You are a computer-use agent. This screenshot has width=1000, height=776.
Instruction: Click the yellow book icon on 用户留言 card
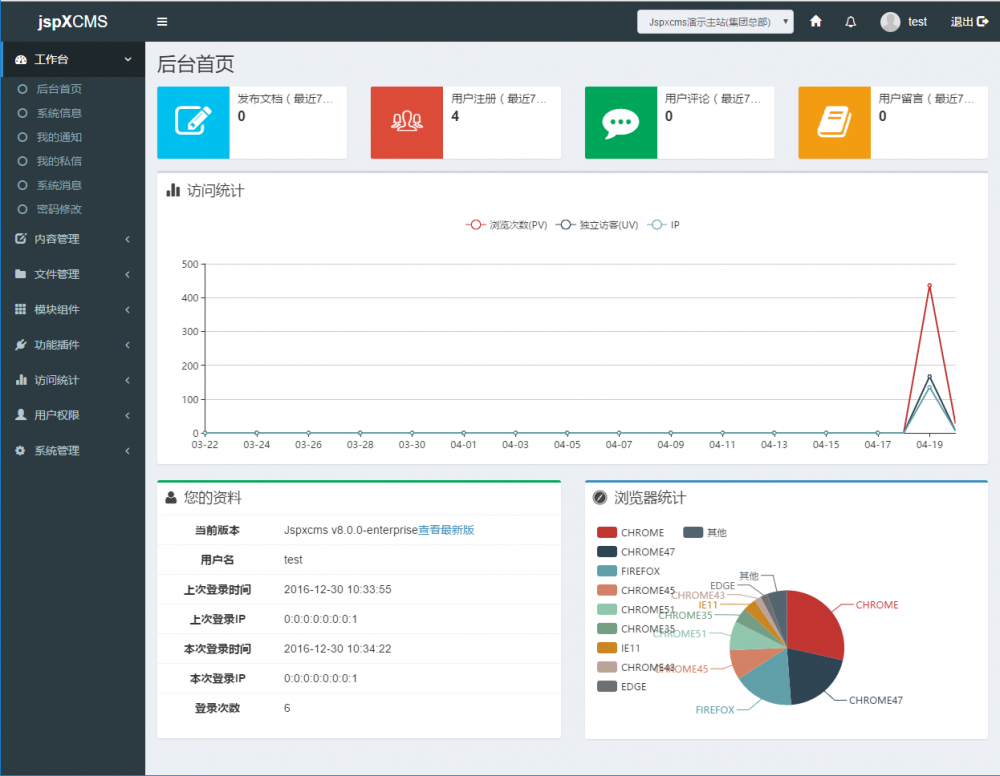(834, 122)
